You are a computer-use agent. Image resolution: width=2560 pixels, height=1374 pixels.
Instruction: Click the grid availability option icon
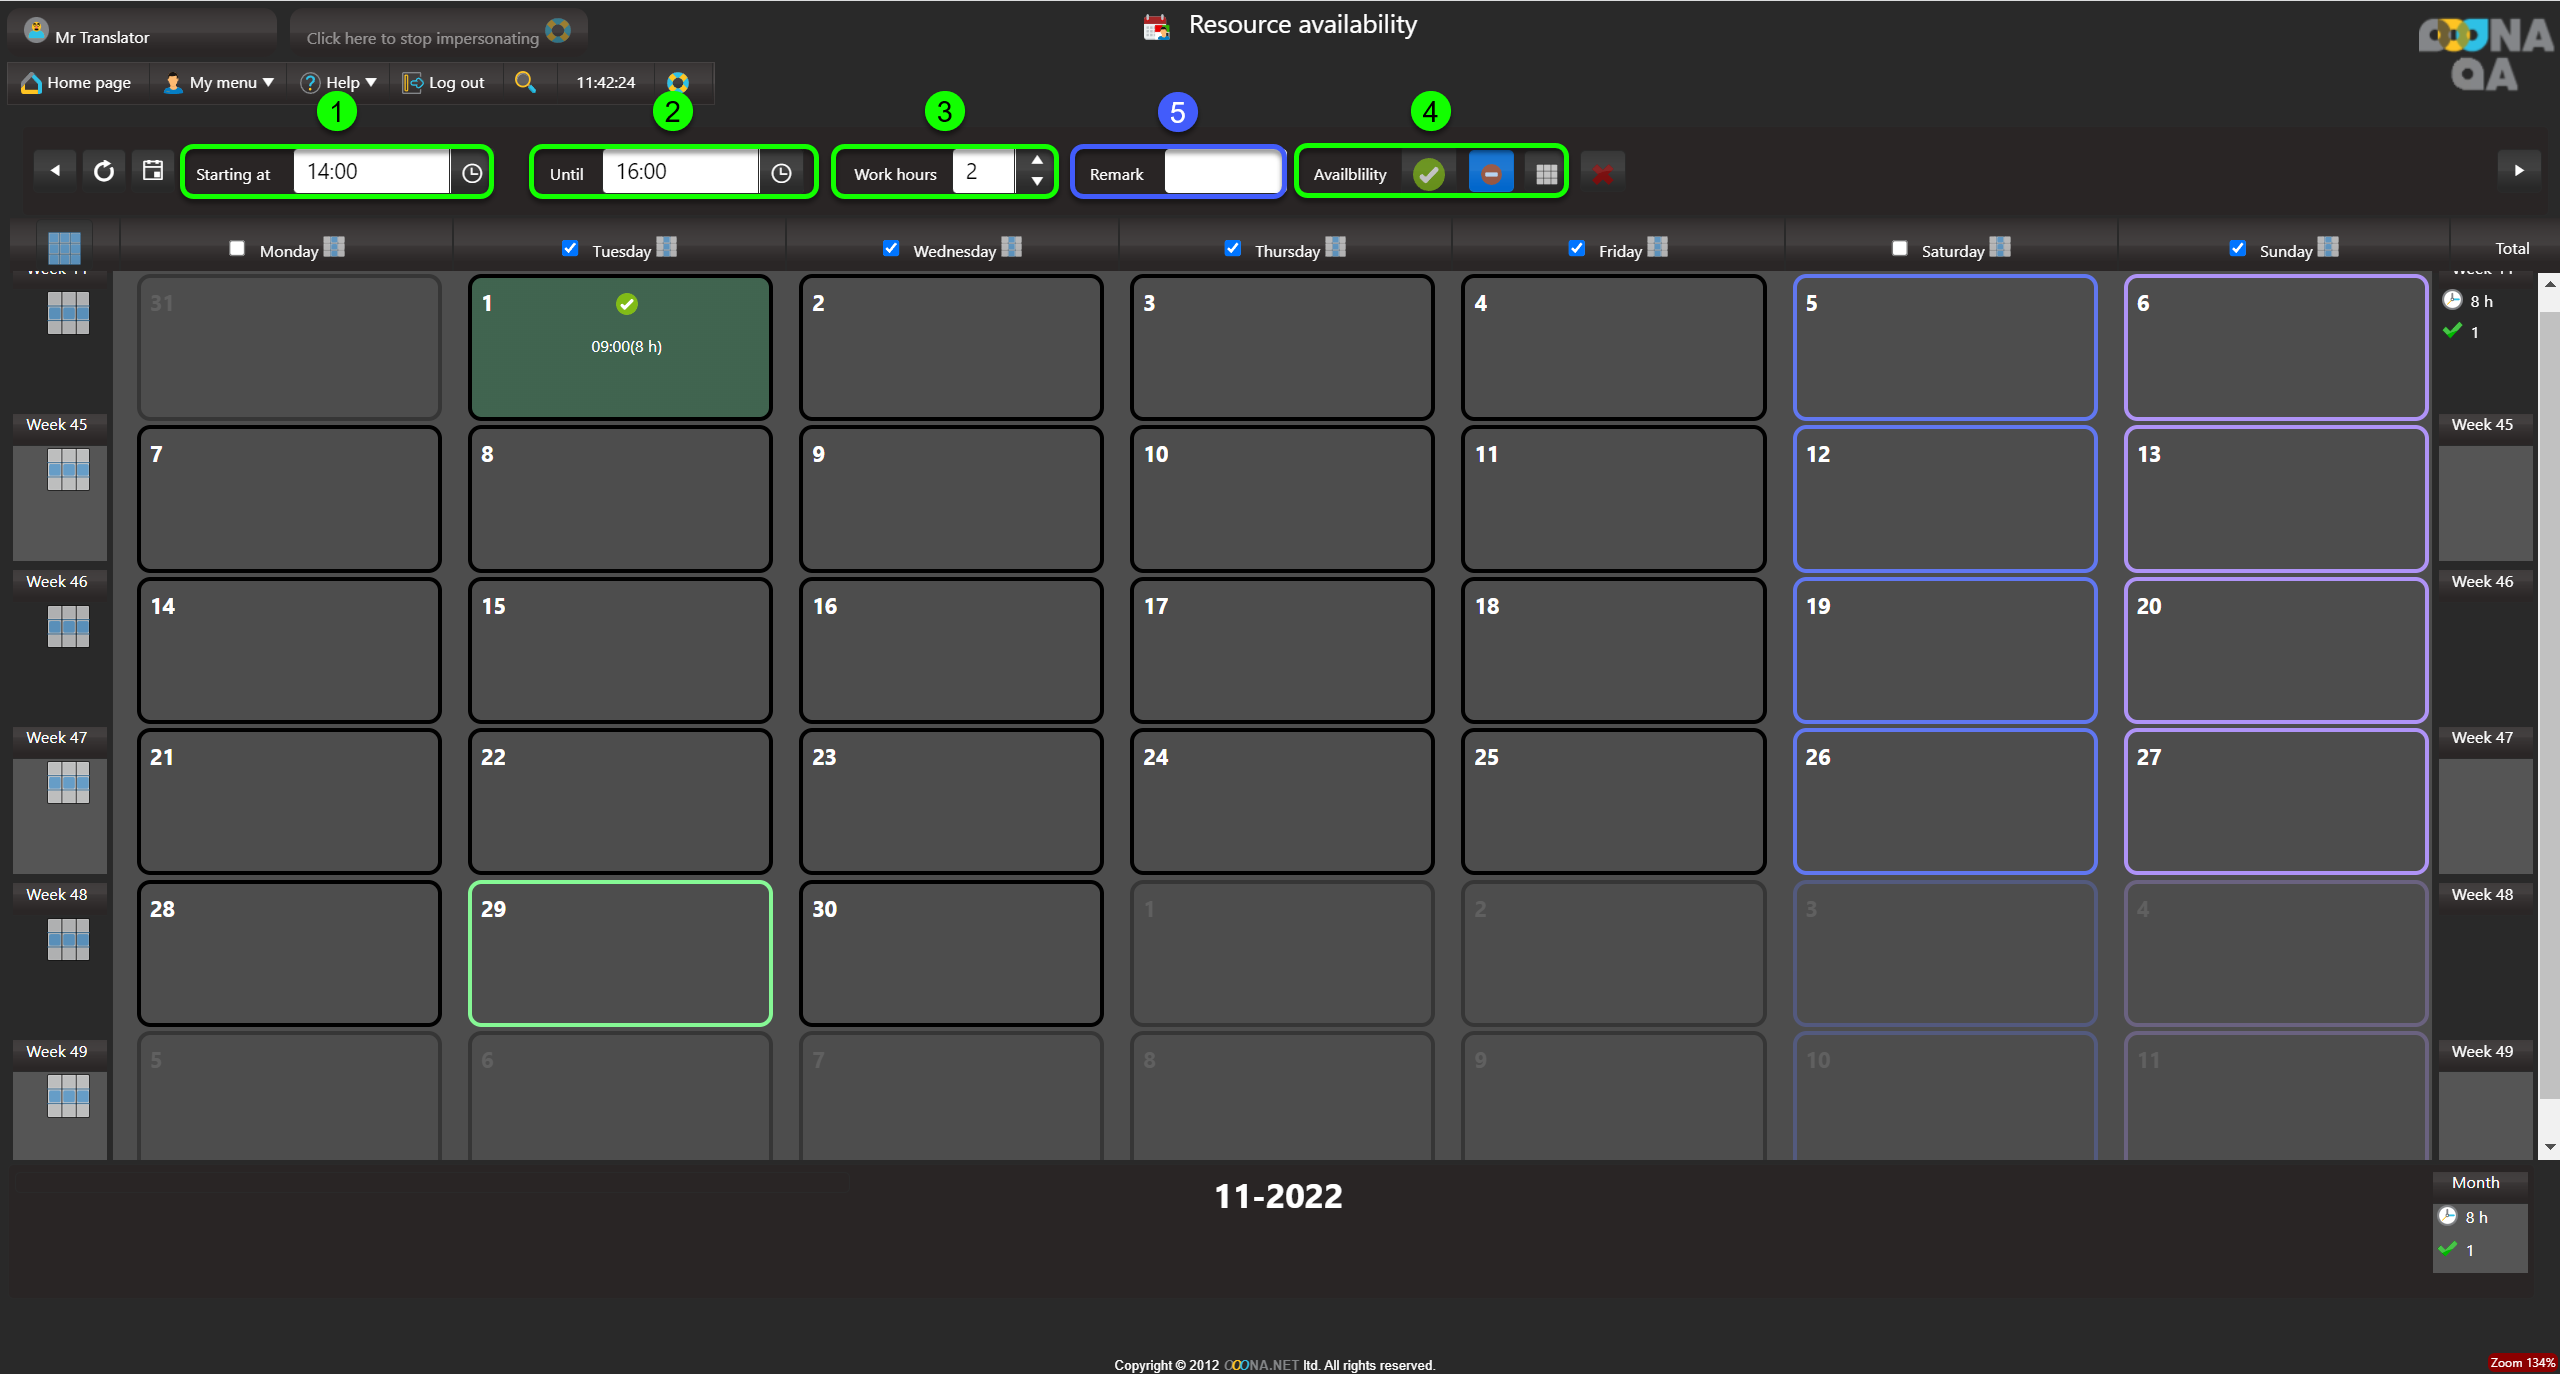click(x=1546, y=174)
